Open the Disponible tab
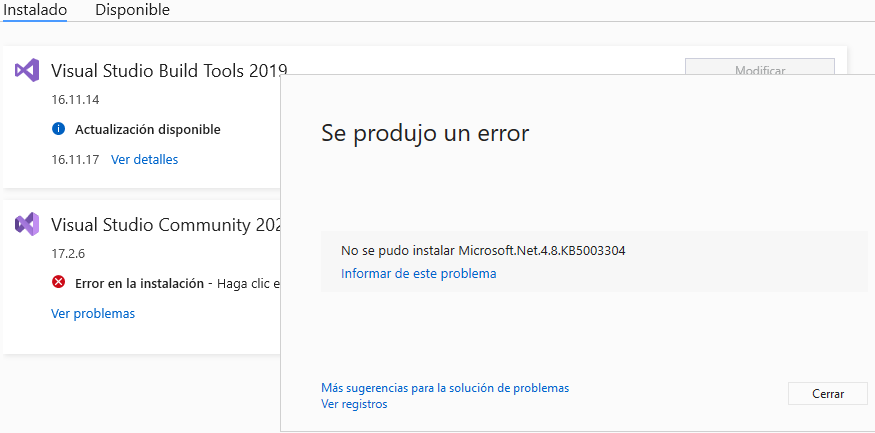The width and height of the screenshot is (875, 433). tap(132, 10)
